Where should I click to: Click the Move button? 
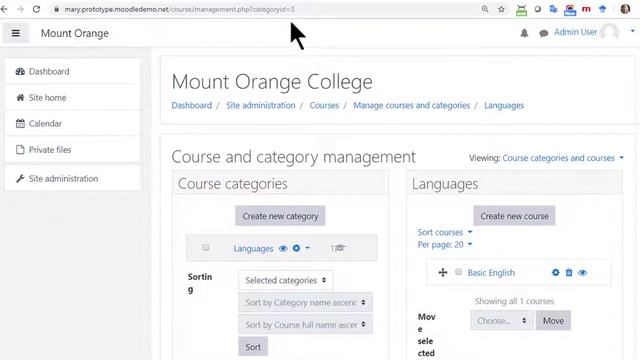click(x=553, y=320)
